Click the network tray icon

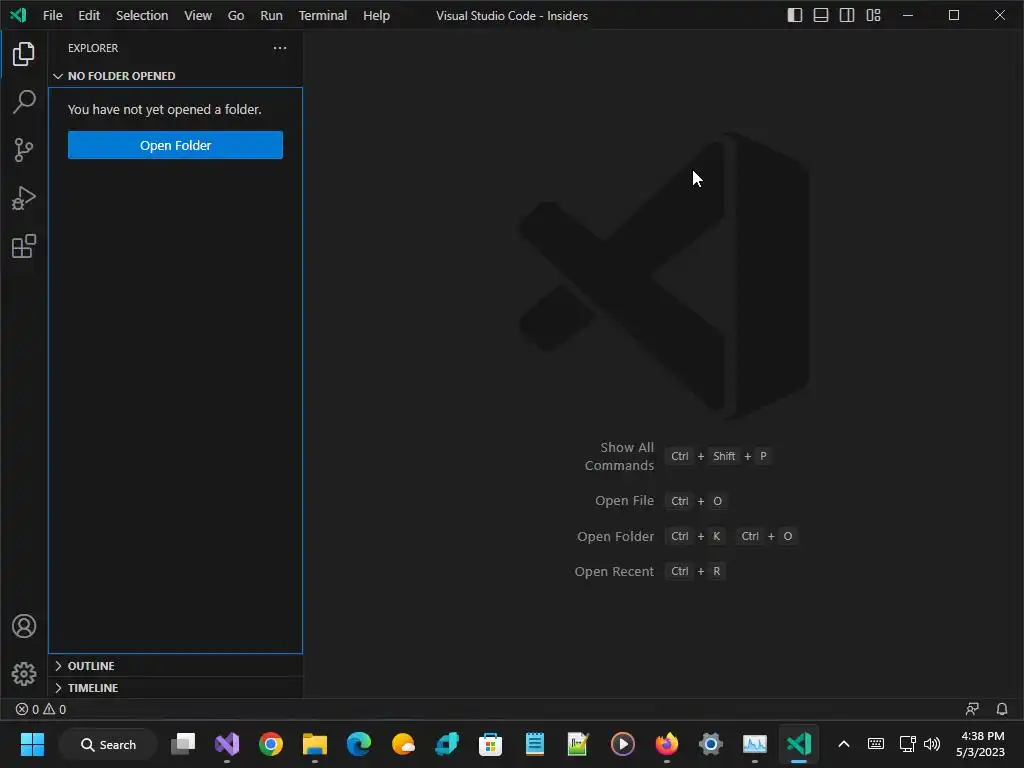pyautogui.click(x=907, y=744)
